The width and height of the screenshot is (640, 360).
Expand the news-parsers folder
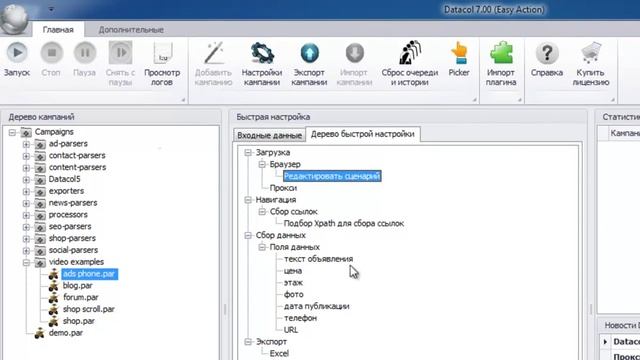click(27, 203)
